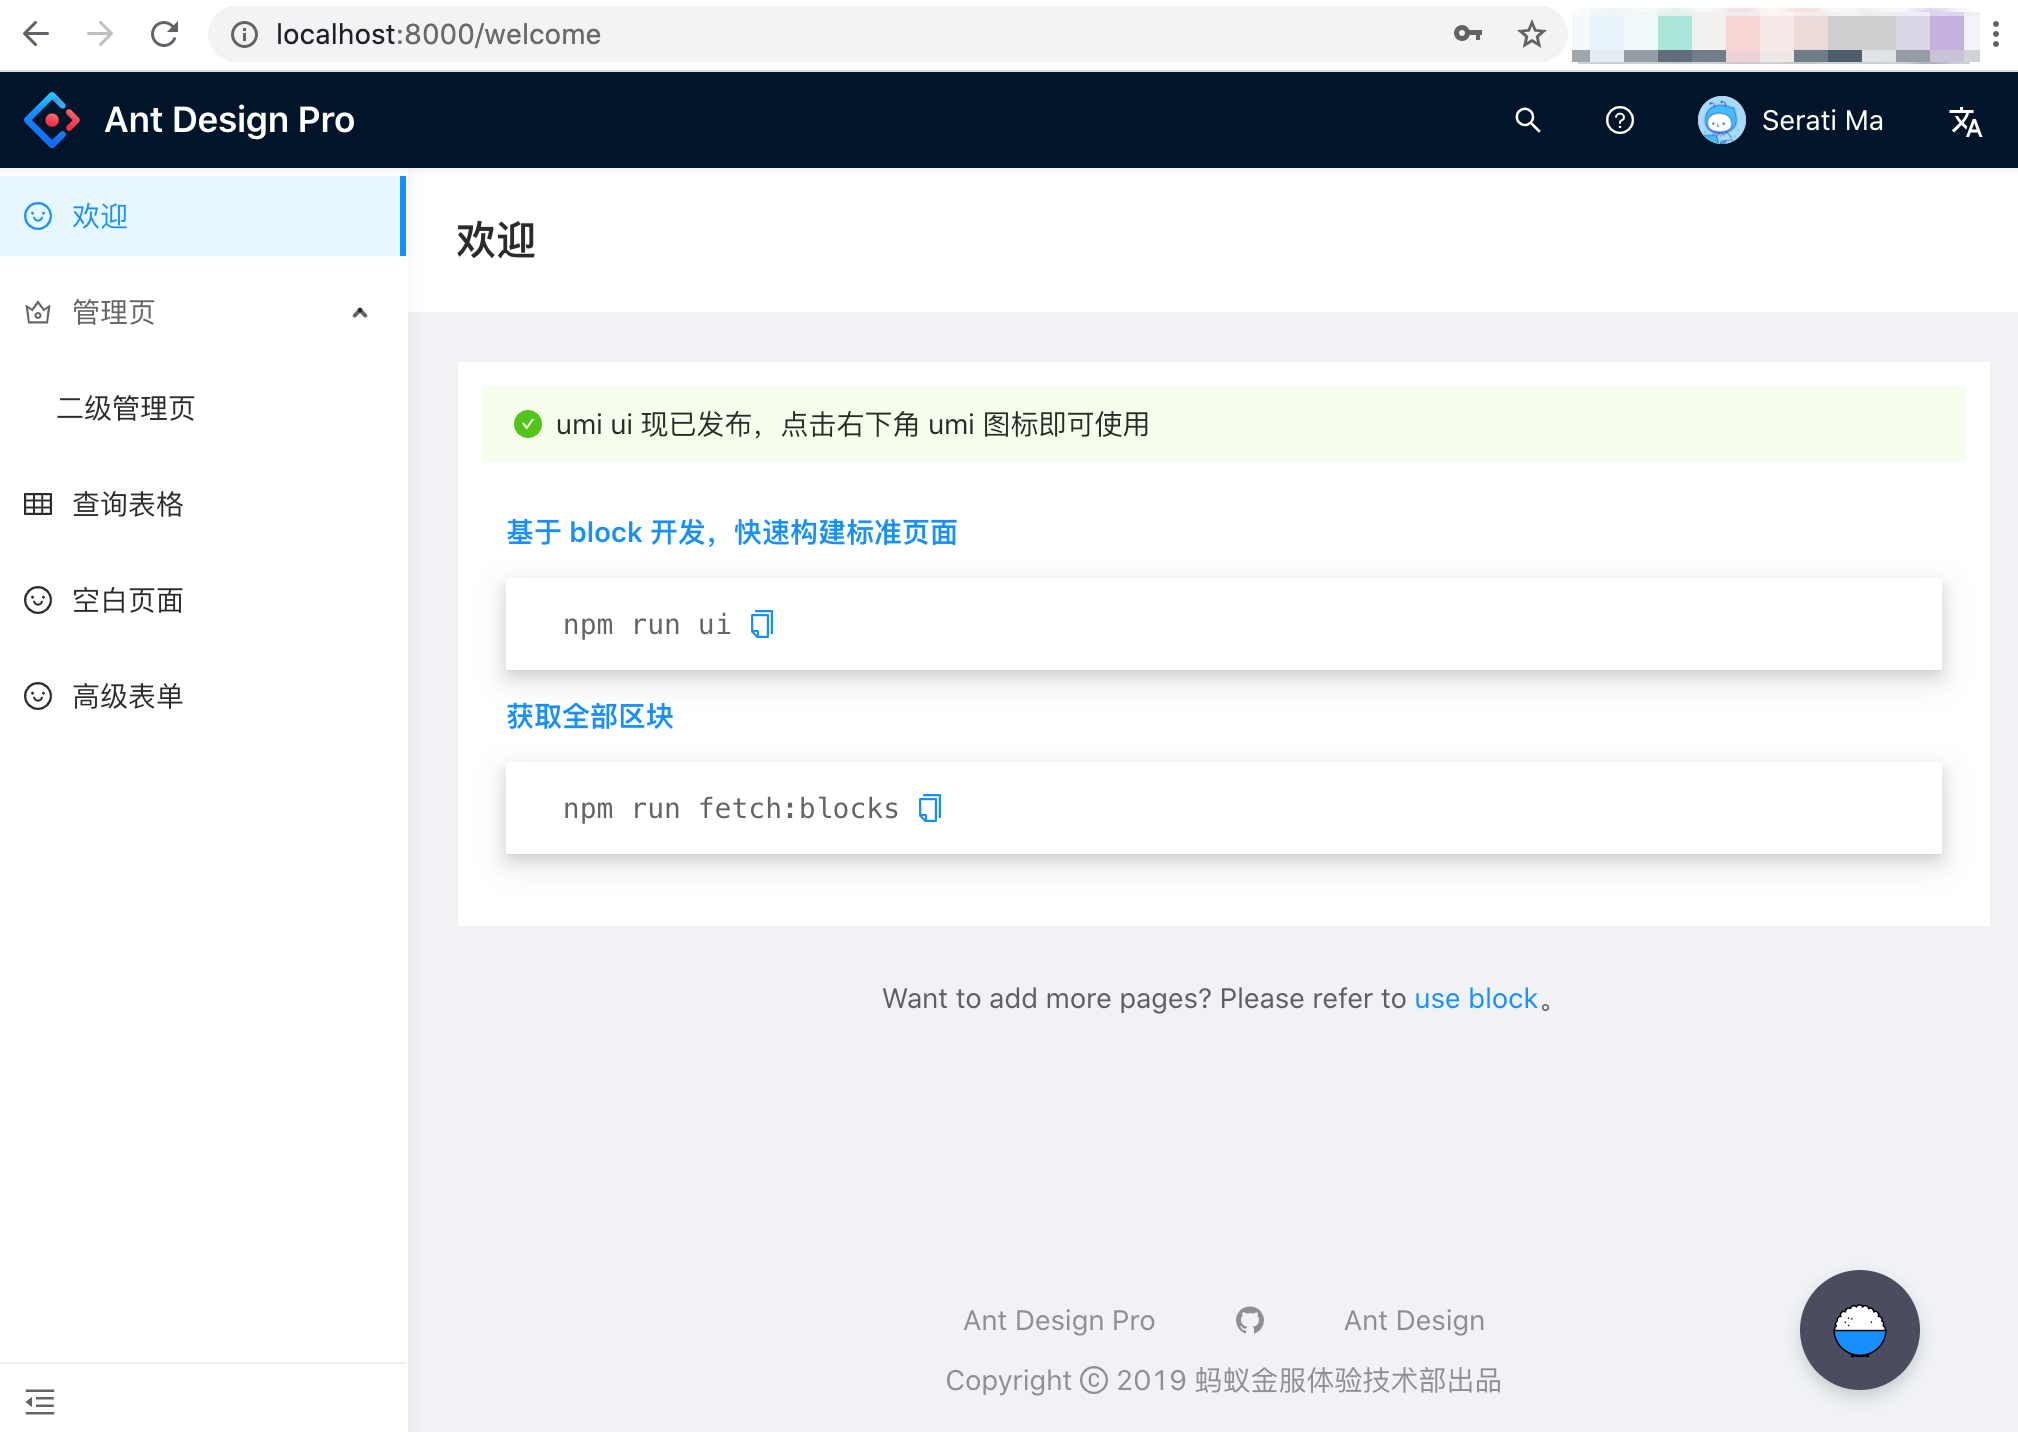Copy the npm run fetch:blocks command

(x=930, y=808)
